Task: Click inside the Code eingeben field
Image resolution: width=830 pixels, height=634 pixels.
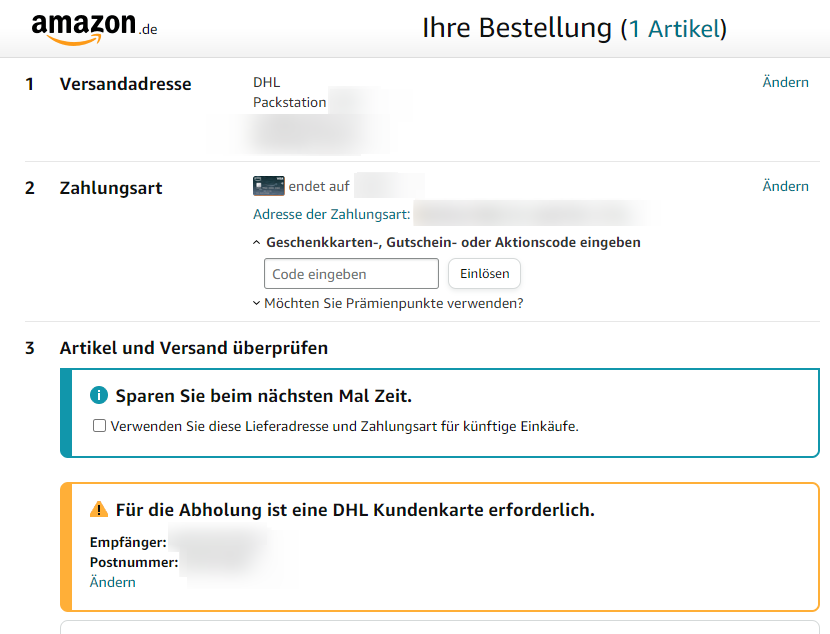Action: click(x=351, y=274)
